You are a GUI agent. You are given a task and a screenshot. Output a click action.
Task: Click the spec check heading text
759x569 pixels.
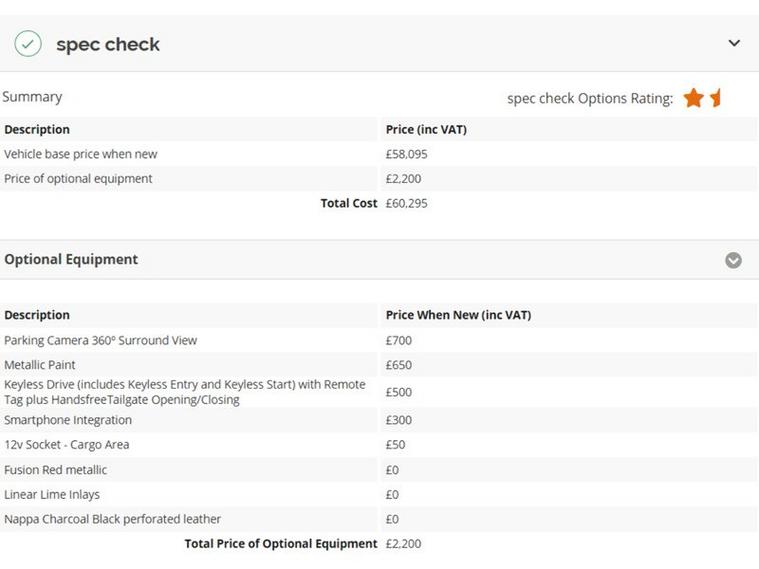[108, 44]
